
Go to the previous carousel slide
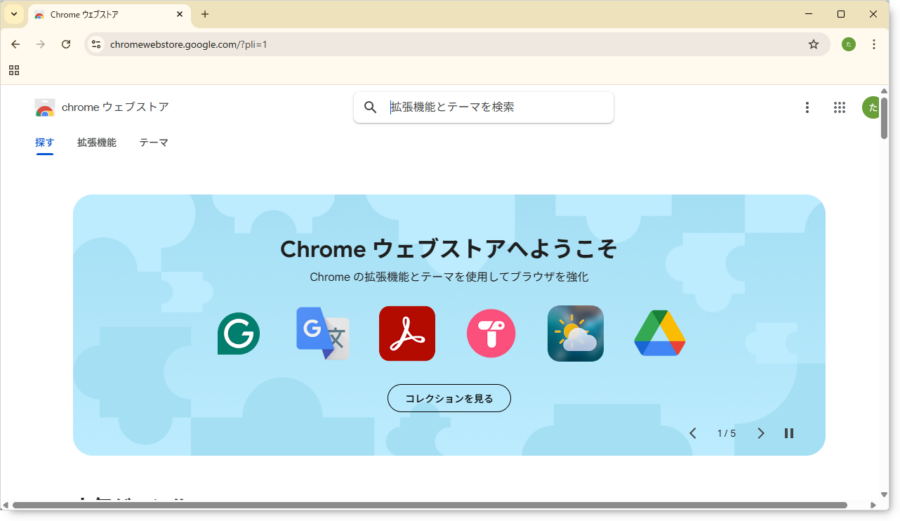coord(692,433)
